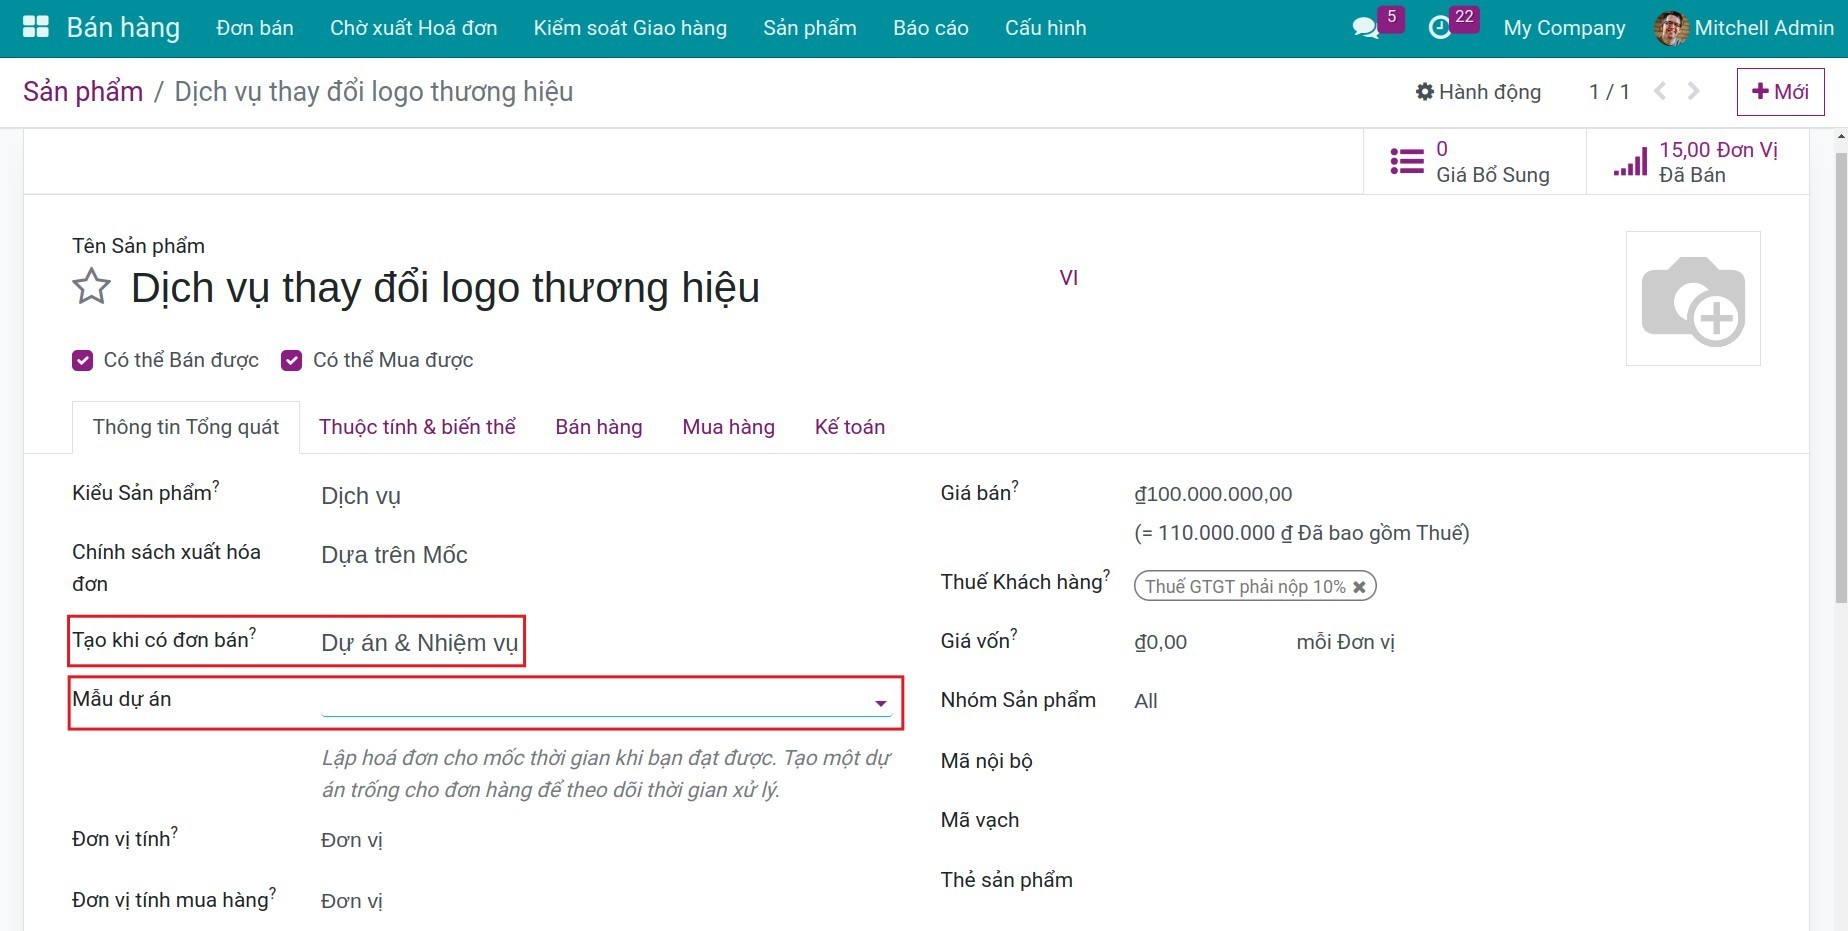Viewport: 1848px width, 931px height.
Task: Open the Cấu hình menu
Action: 1045,28
